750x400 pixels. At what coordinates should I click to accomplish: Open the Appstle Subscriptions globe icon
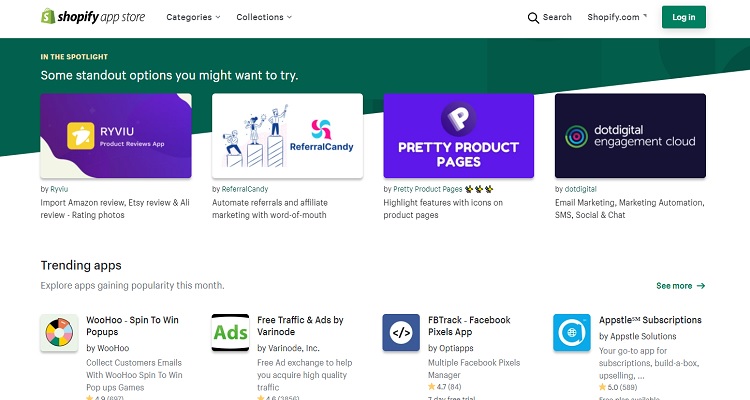tap(572, 333)
